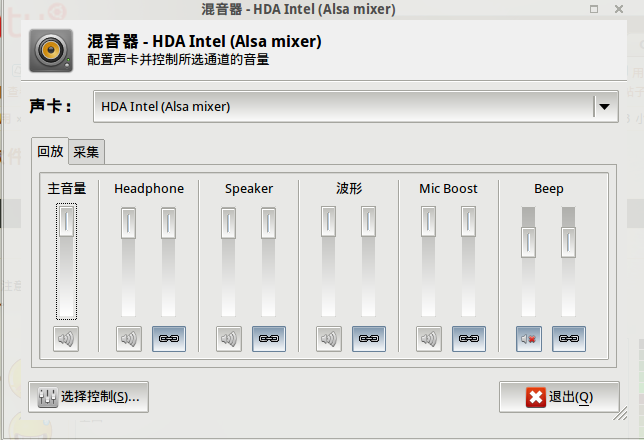Close the mixer window

(619, 9)
